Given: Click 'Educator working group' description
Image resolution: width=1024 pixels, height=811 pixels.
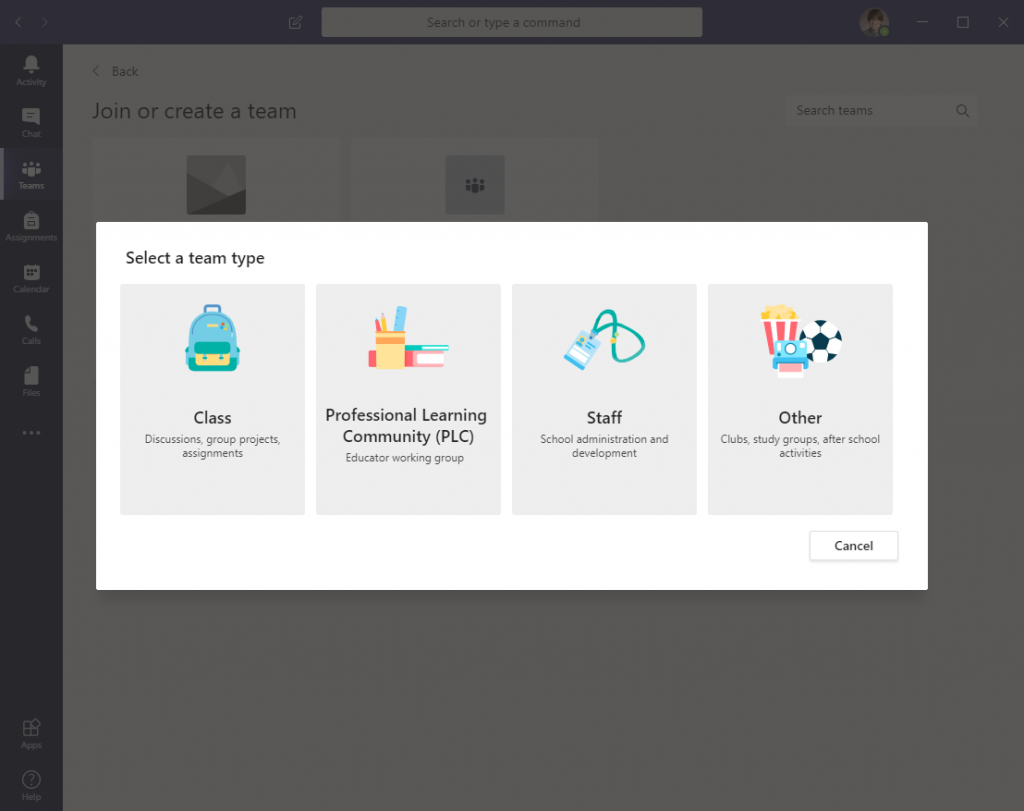Looking at the screenshot, I should pyautogui.click(x=405, y=458).
